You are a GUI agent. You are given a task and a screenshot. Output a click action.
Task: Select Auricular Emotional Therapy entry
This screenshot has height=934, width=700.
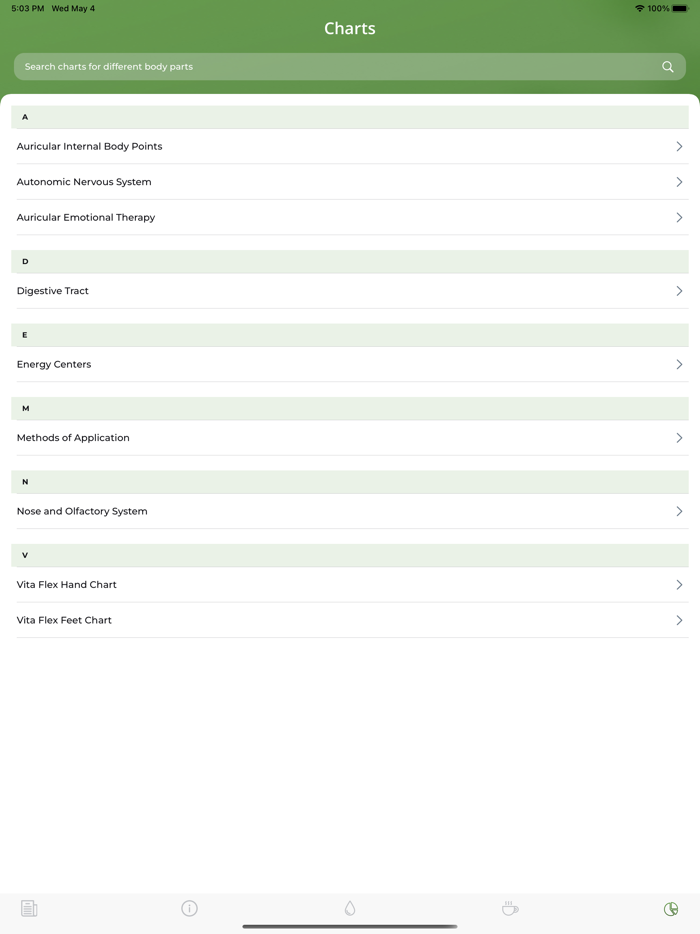point(86,217)
